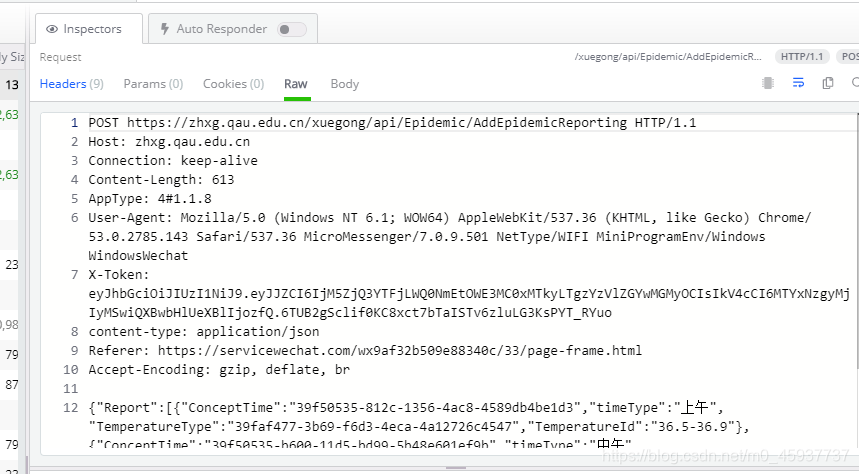Click line number 7 in the gutter
The height and width of the screenshot is (474, 859).
point(75,275)
